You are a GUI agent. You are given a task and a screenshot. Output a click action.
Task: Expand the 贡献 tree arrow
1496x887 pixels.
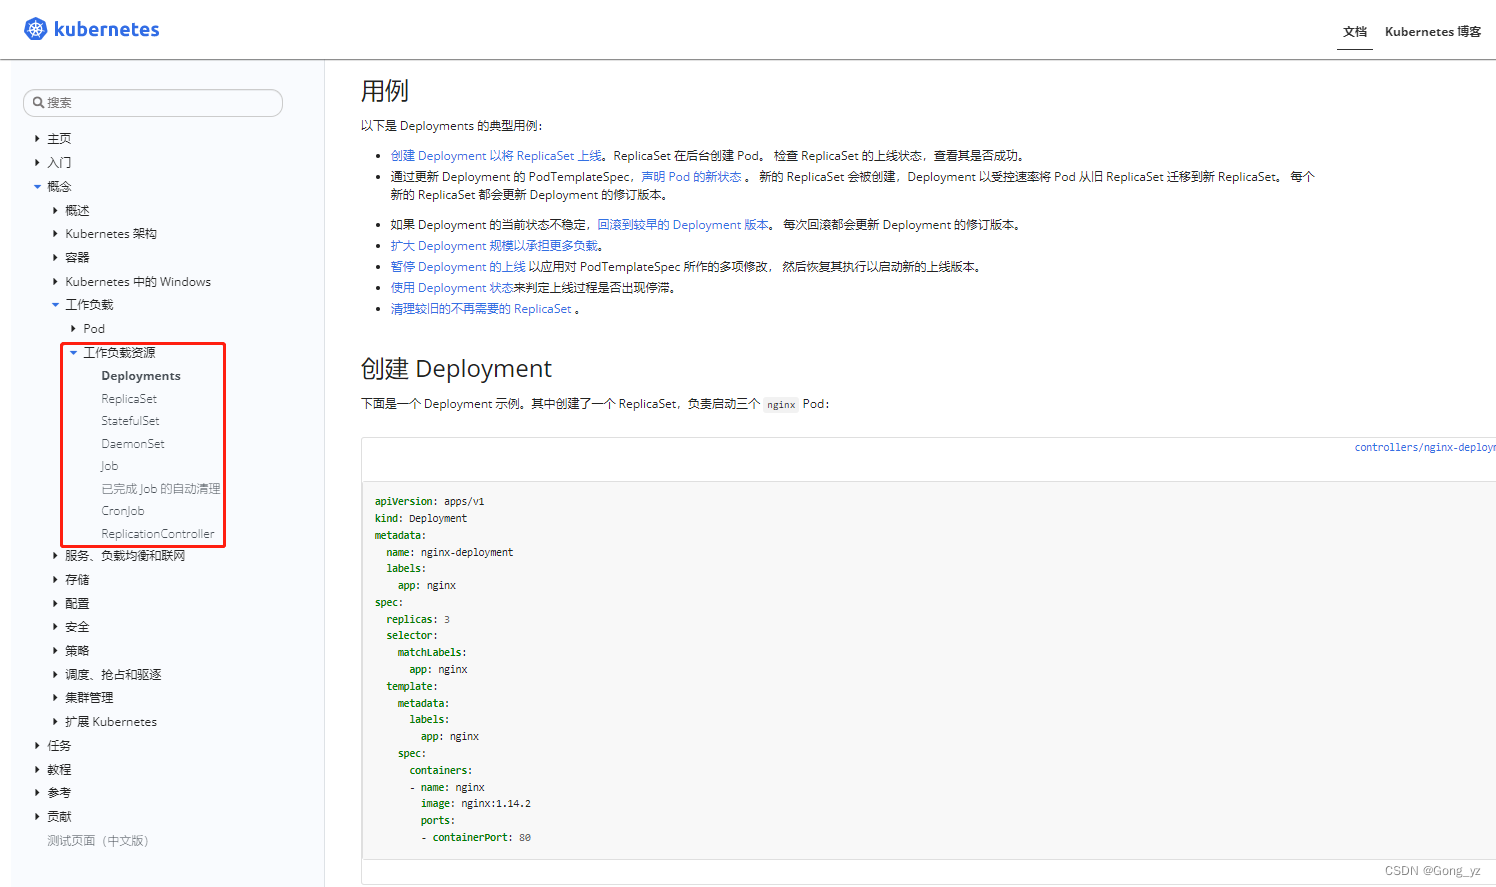coord(37,817)
